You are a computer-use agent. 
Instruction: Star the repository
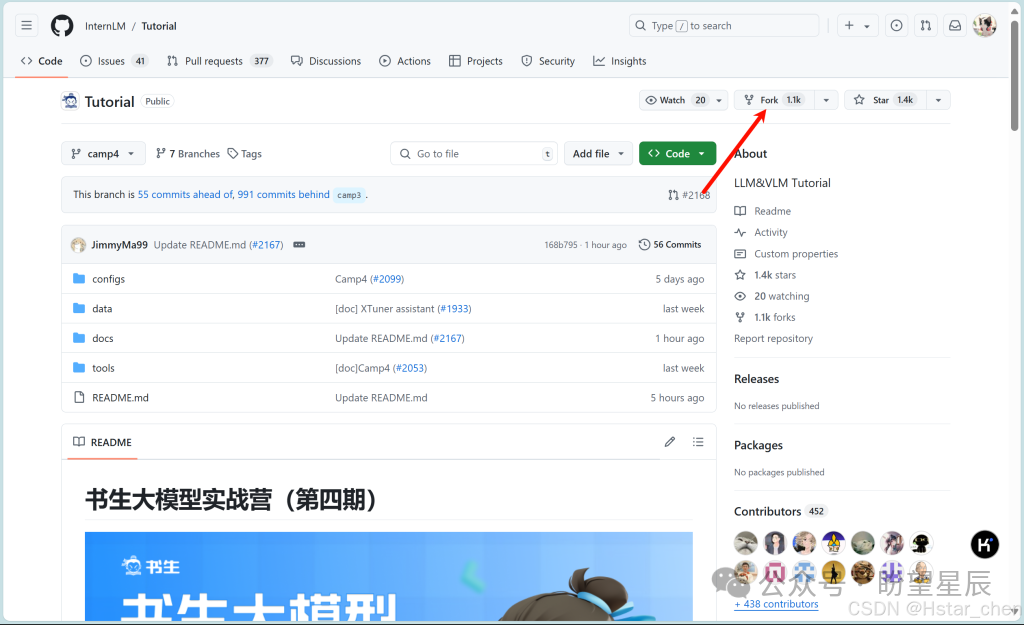click(x=885, y=100)
